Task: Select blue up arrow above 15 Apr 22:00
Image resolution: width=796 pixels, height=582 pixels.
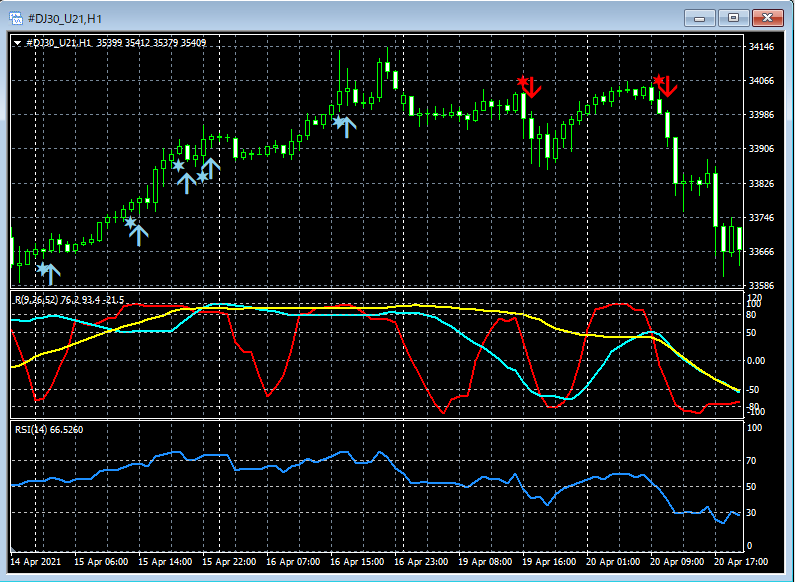Action: (210, 167)
